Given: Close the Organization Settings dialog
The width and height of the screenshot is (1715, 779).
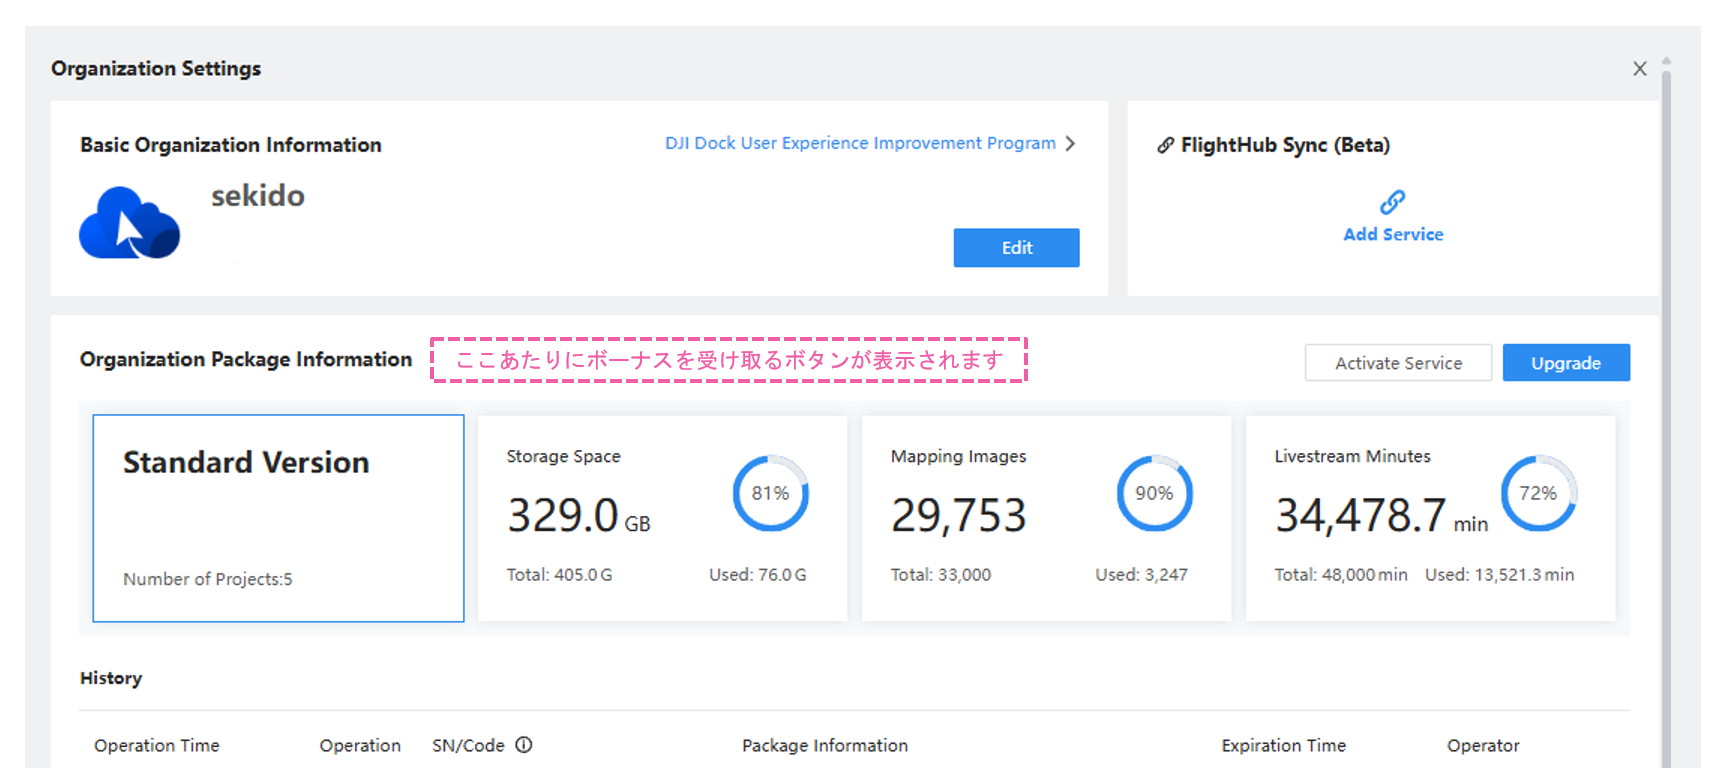Looking at the screenshot, I should [1640, 69].
